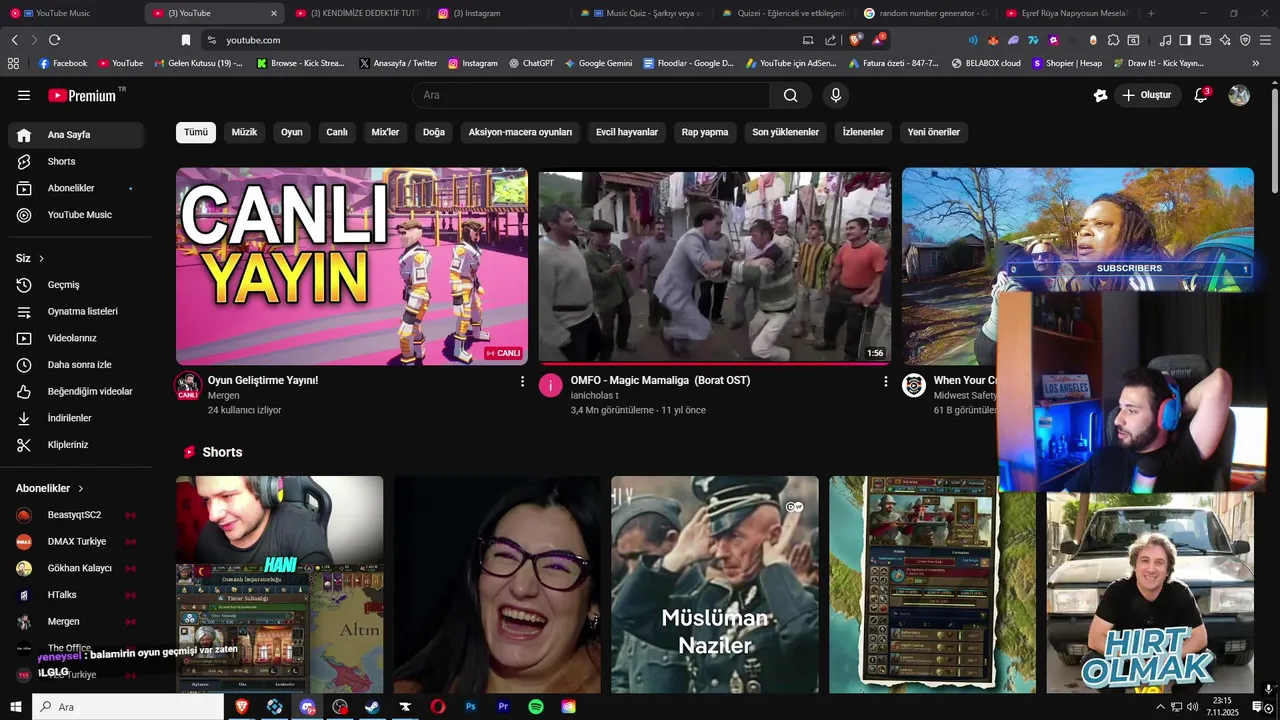Image resolution: width=1280 pixels, height=720 pixels.
Task: Open Videolarınız in sidebar
Action: click(76, 338)
